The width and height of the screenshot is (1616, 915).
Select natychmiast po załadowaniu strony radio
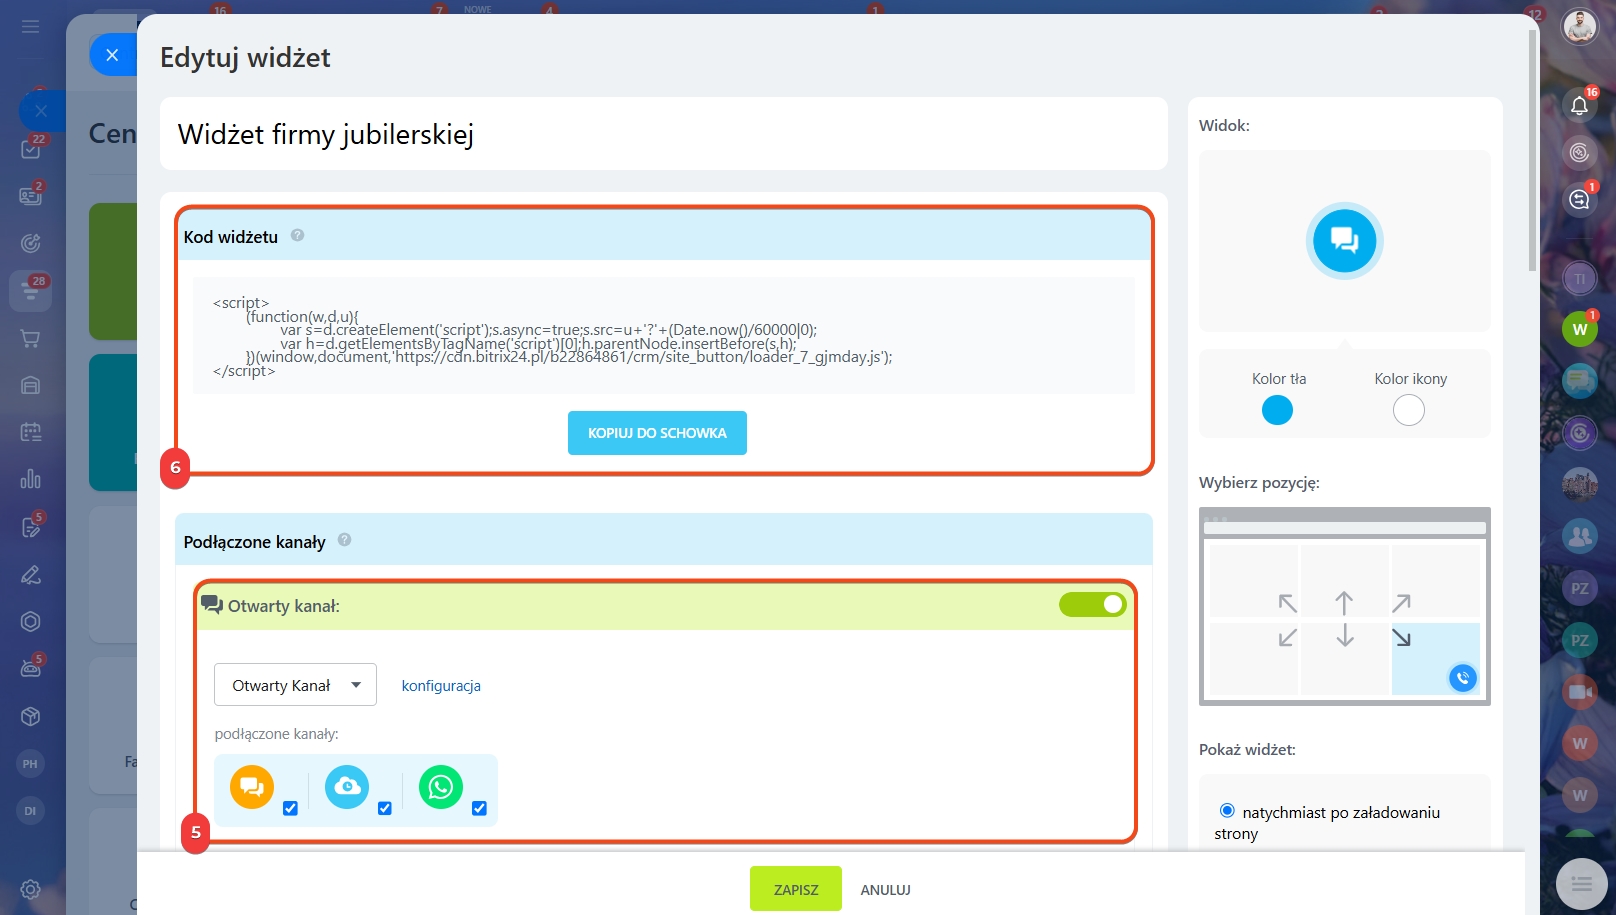pos(1227,811)
